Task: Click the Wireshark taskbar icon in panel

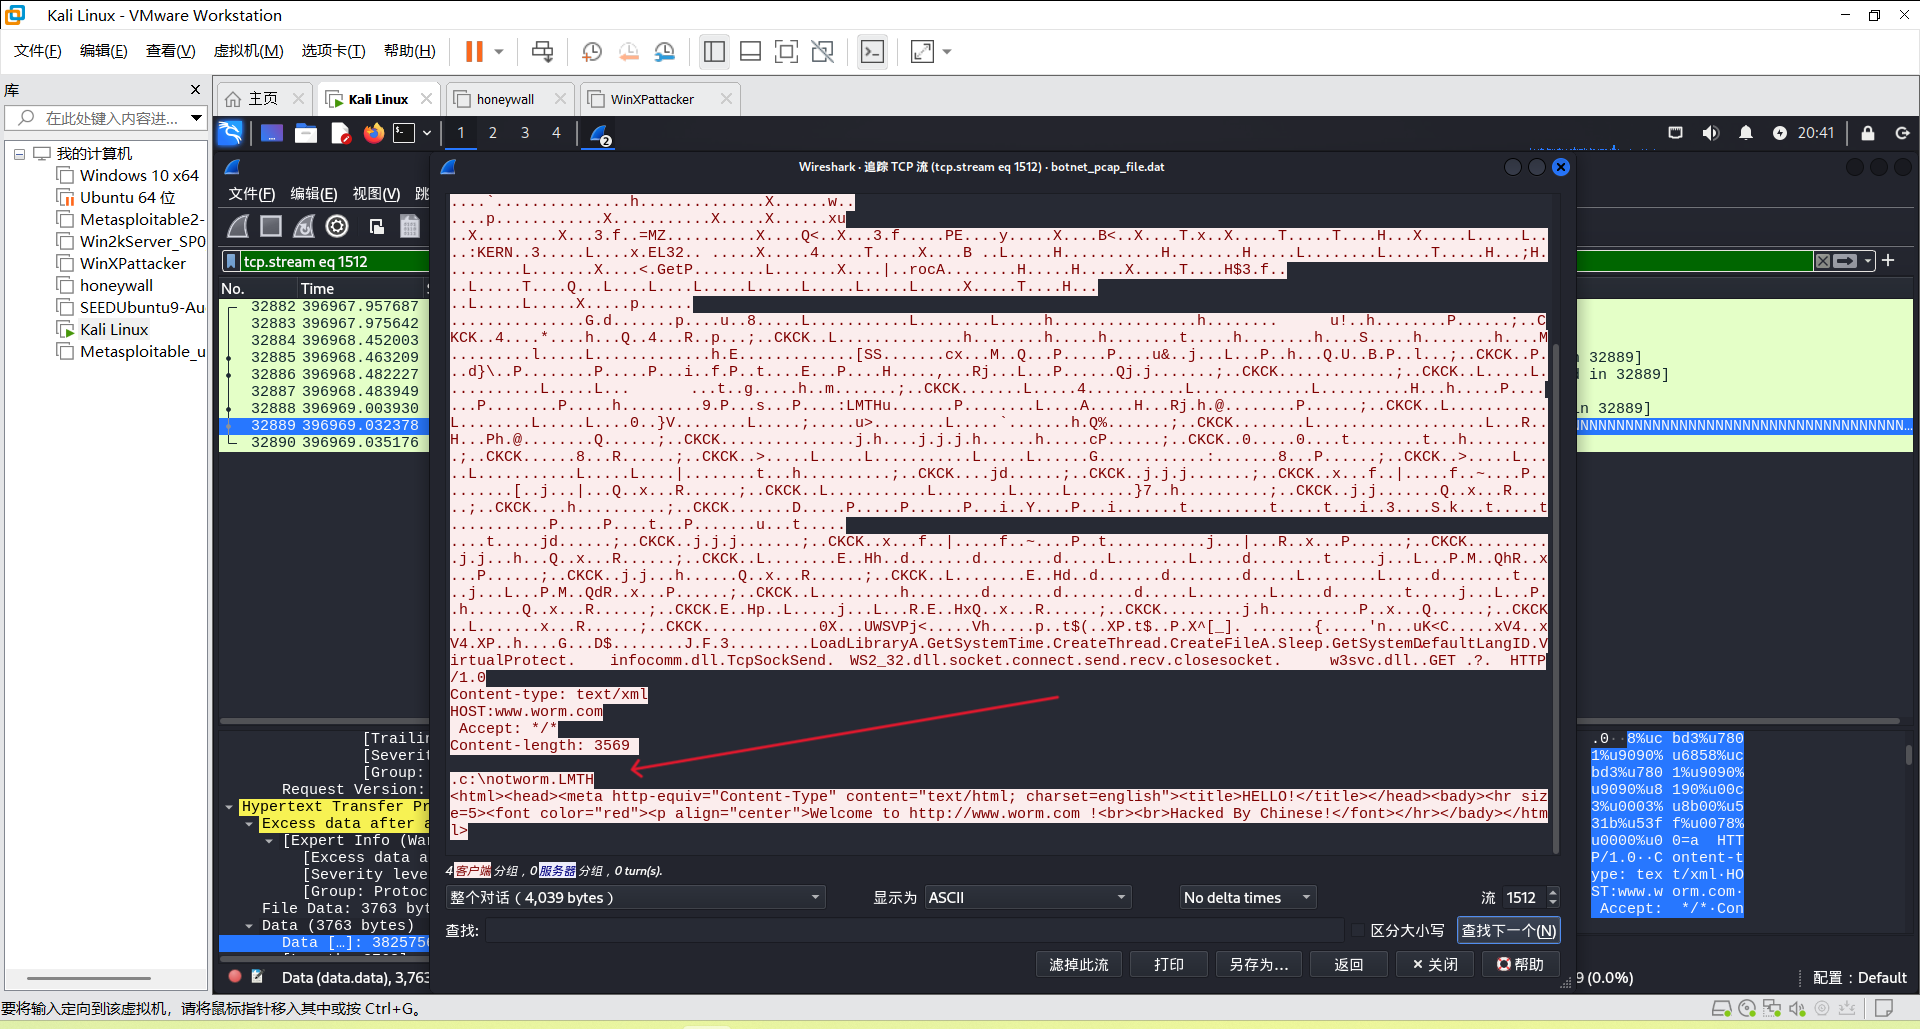Action: coord(600,134)
